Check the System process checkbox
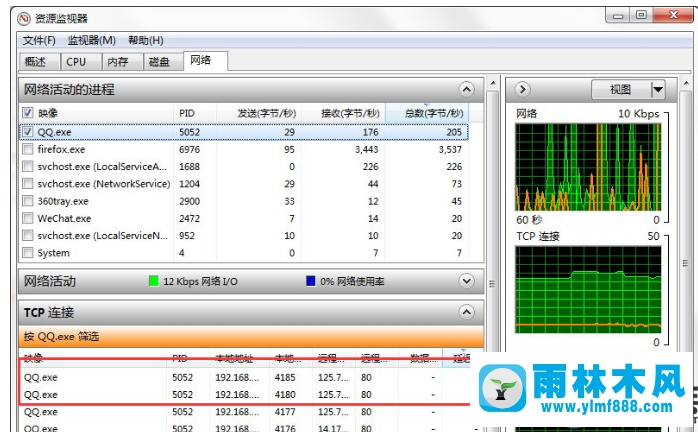 pyautogui.click(x=28, y=253)
